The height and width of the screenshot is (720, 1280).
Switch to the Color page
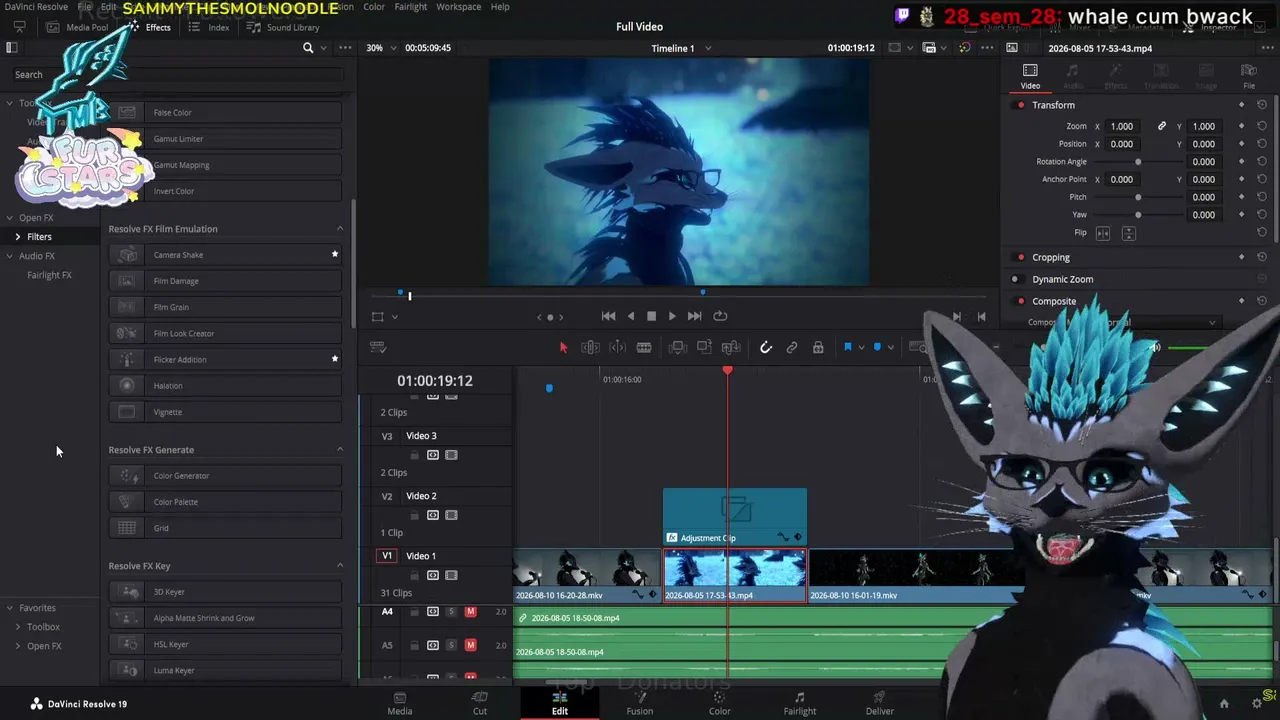(719, 704)
